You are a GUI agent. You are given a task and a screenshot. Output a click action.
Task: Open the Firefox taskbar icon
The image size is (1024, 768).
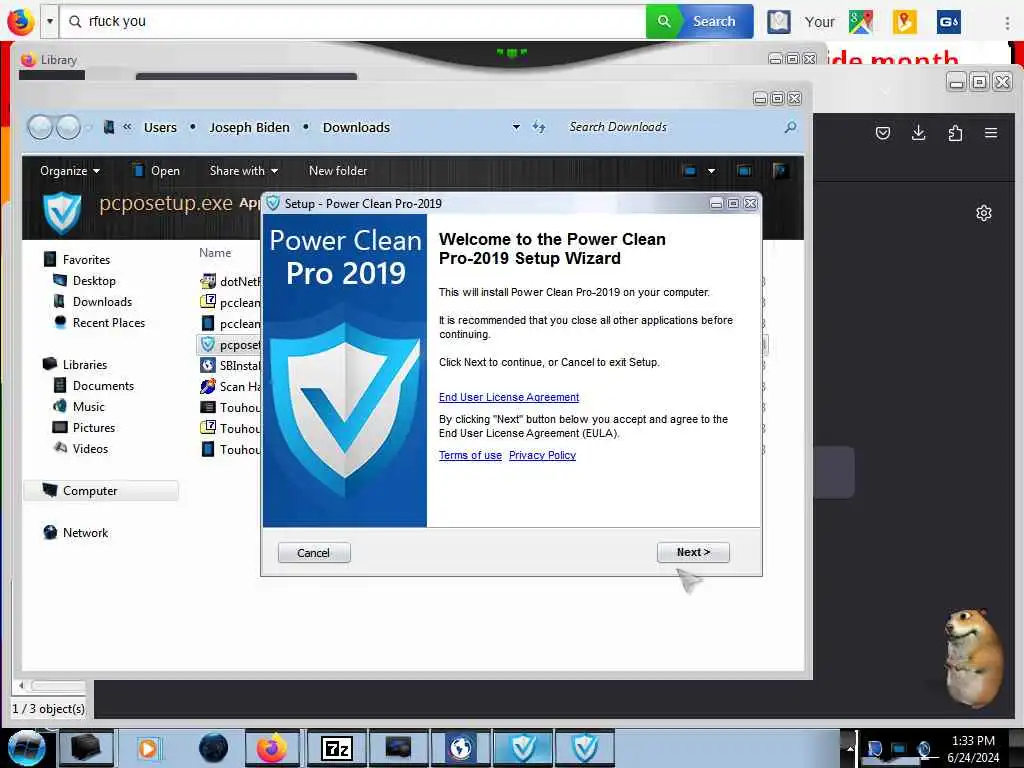click(x=272, y=748)
